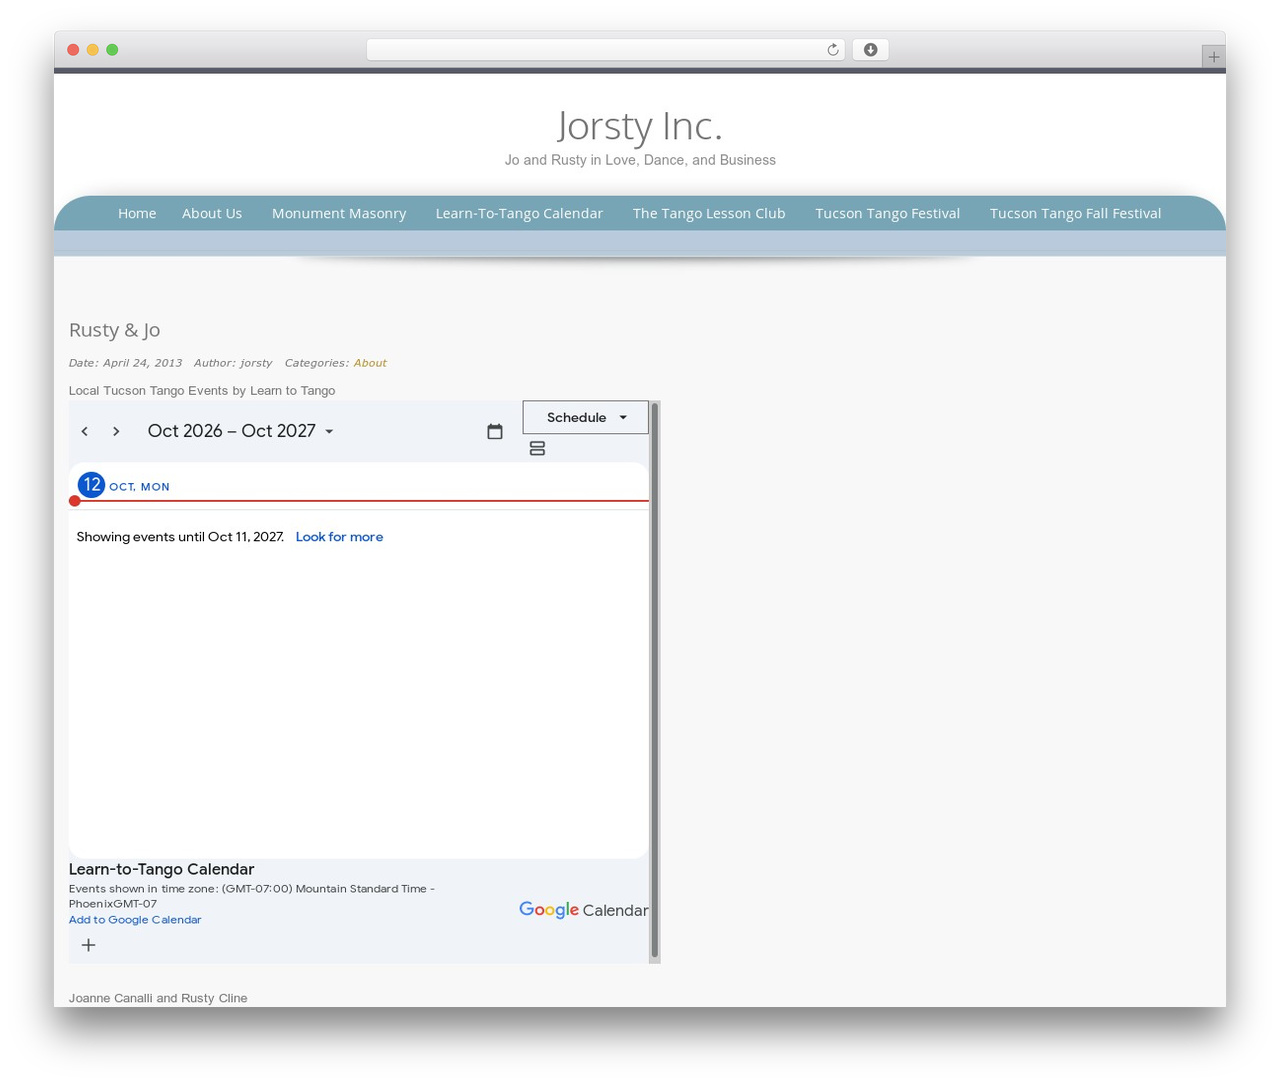Viewport: 1280px width, 1084px height.
Task: Open The Tango Lesson Club page
Action: tap(709, 213)
